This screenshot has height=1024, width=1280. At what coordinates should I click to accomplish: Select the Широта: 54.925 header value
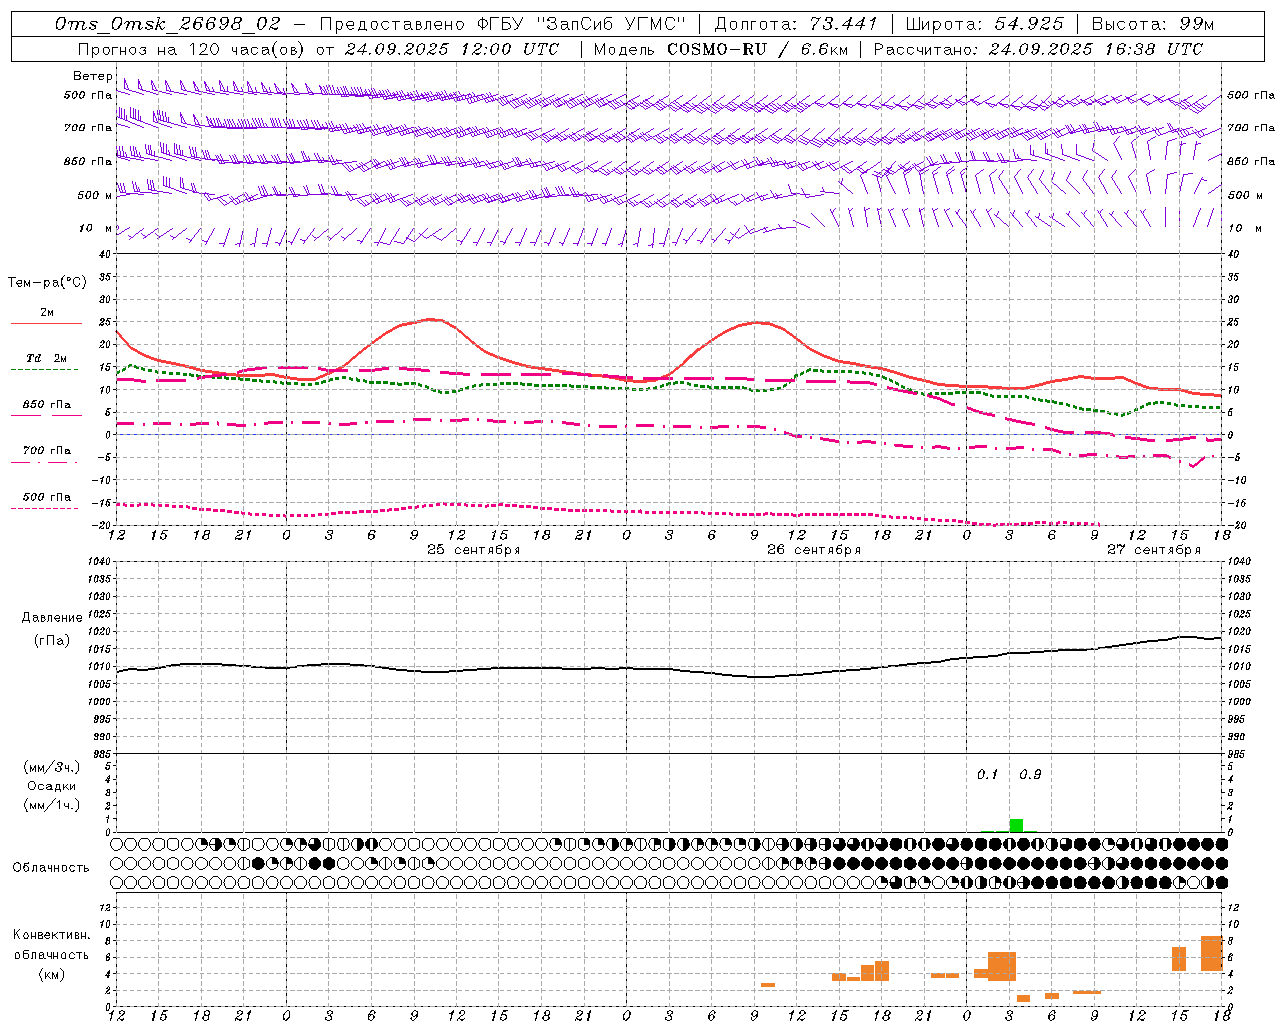(985, 23)
